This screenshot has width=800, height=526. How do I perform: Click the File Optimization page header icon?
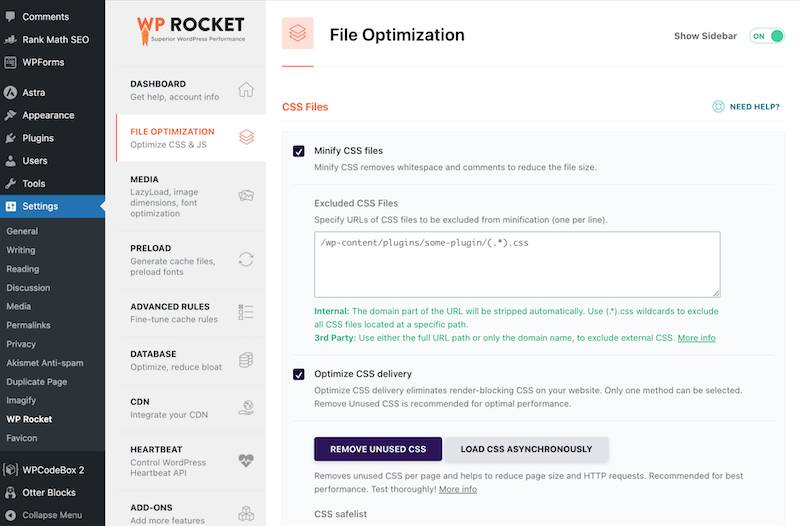297,33
